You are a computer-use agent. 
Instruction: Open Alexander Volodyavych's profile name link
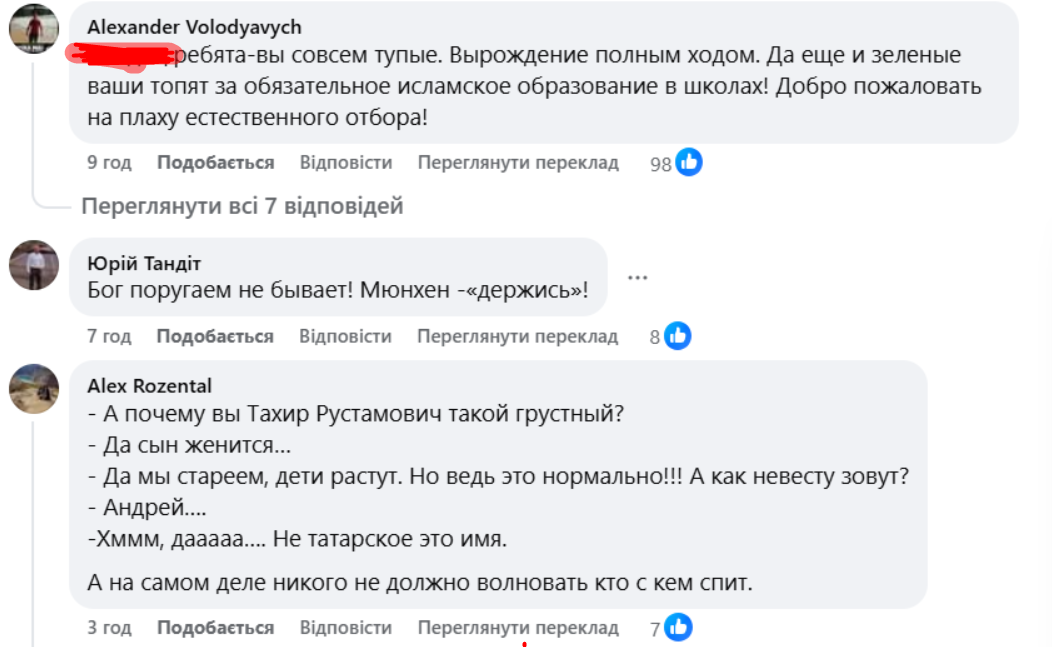tap(194, 27)
